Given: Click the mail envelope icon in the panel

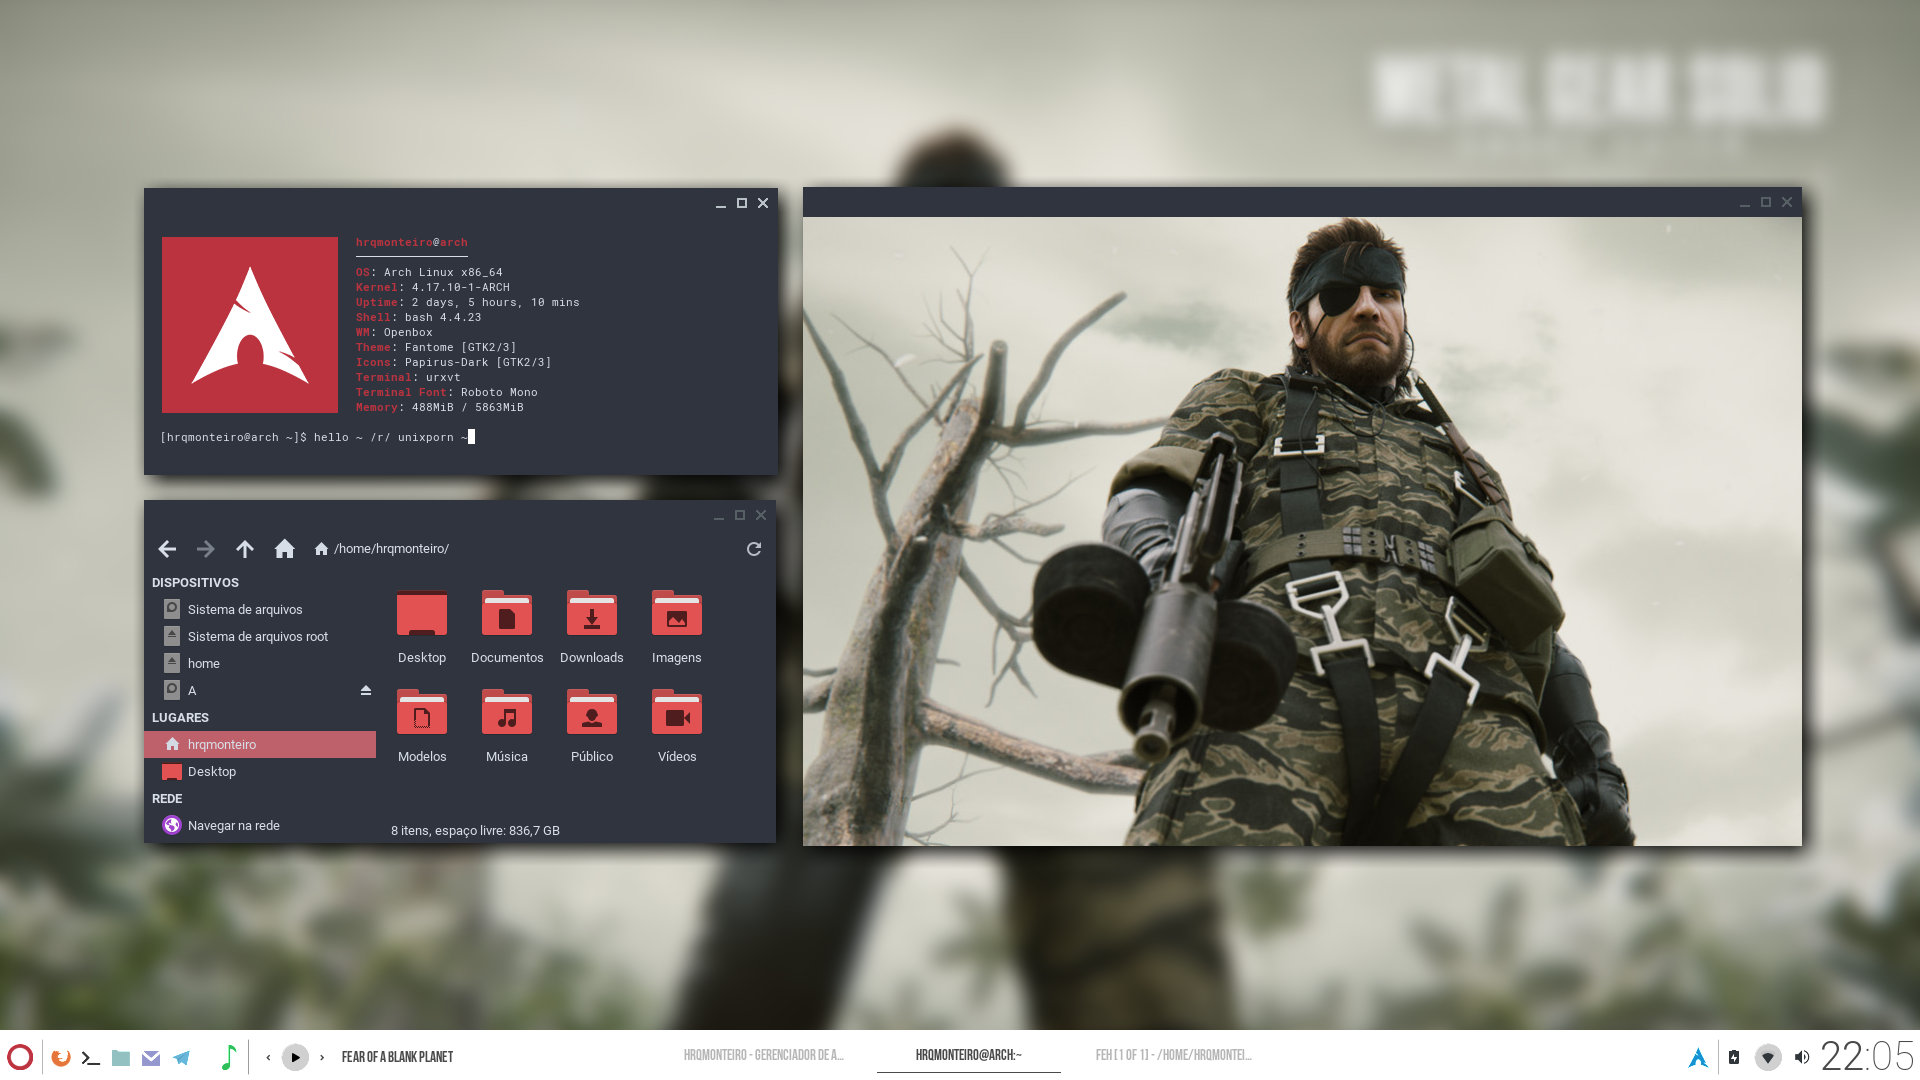Looking at the screenshot, I should [151, 1057].
